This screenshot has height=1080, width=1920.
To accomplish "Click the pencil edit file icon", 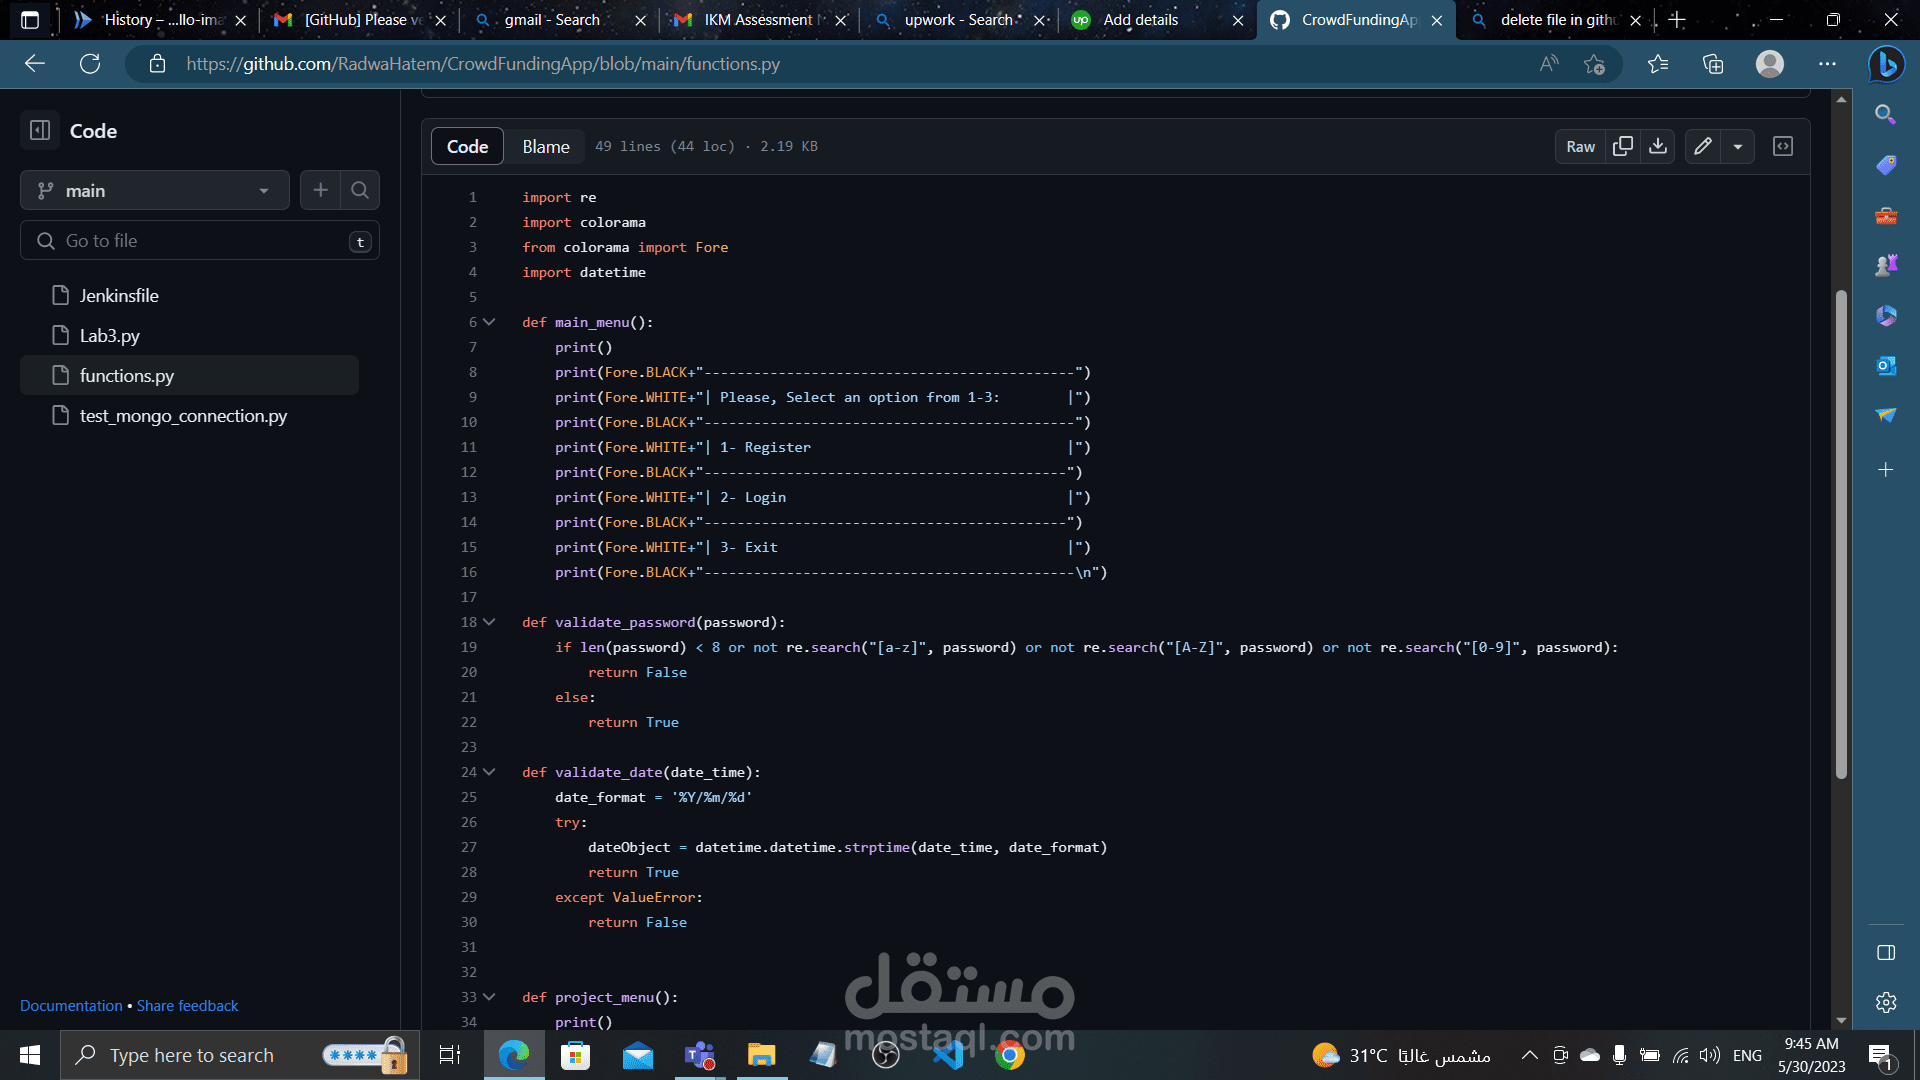I will pos(1703,146).
